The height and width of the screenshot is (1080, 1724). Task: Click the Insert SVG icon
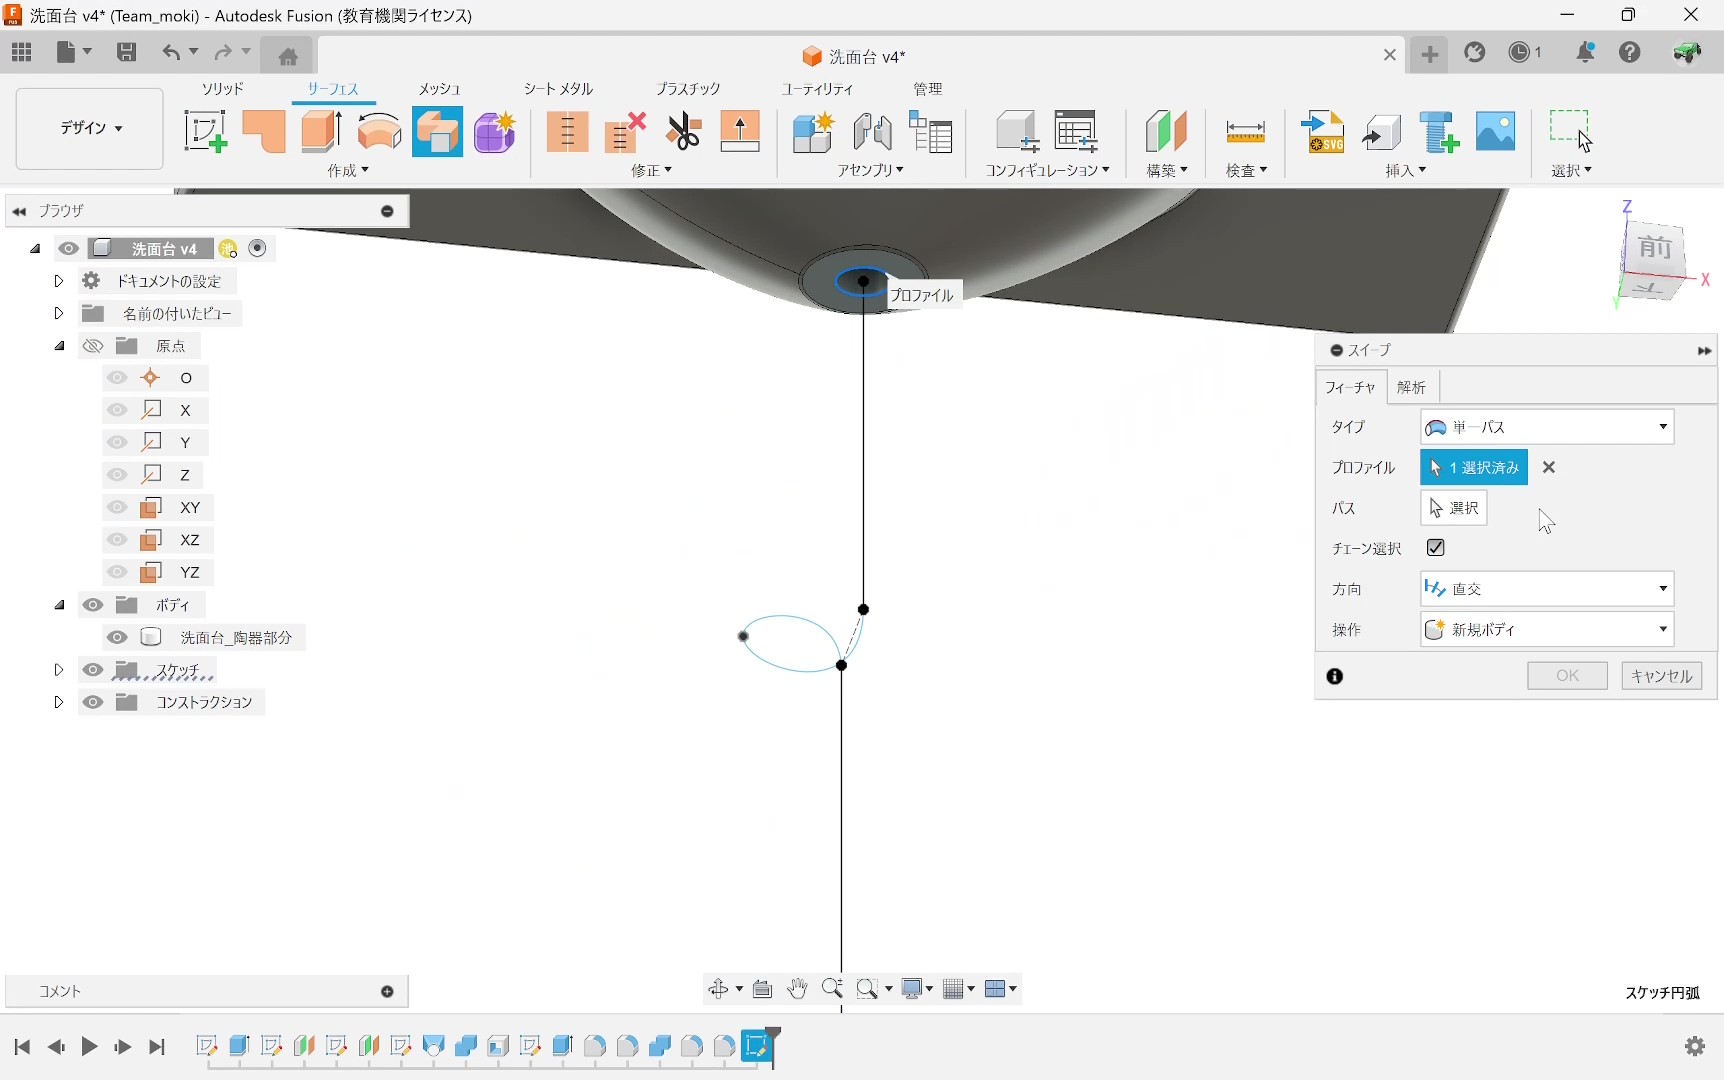pyautogui.click(x=1323, y=132)
